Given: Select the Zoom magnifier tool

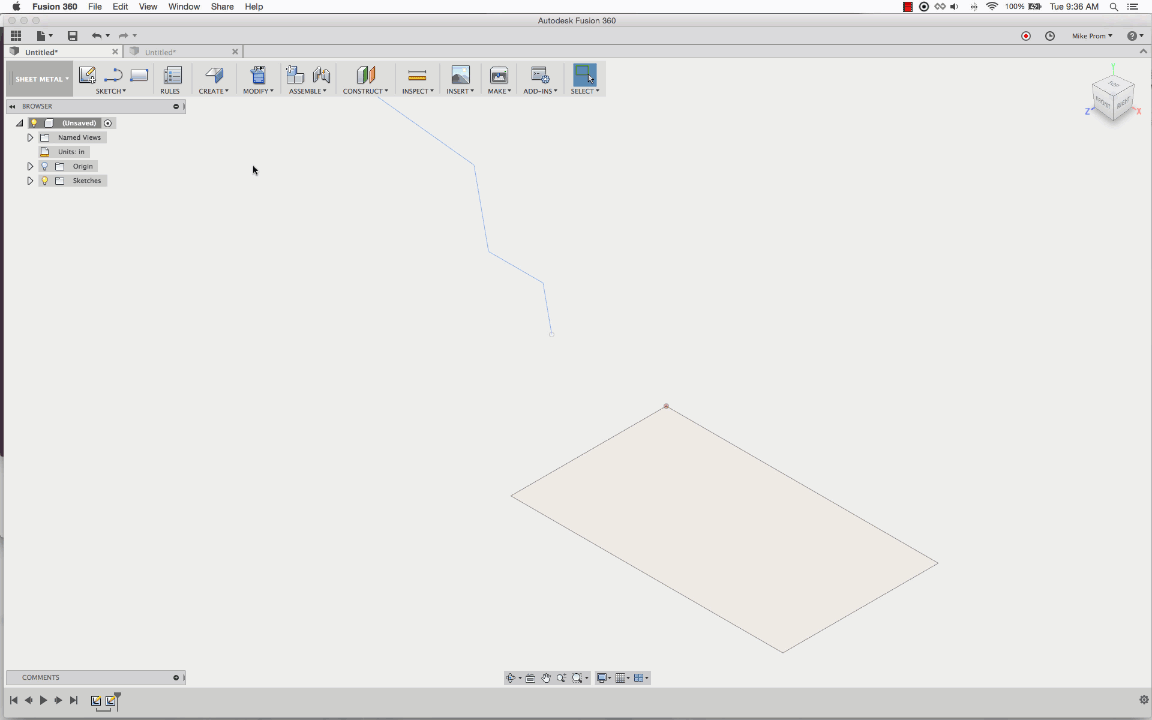Looking at the screenshot, I should click(x=561, y=678).
